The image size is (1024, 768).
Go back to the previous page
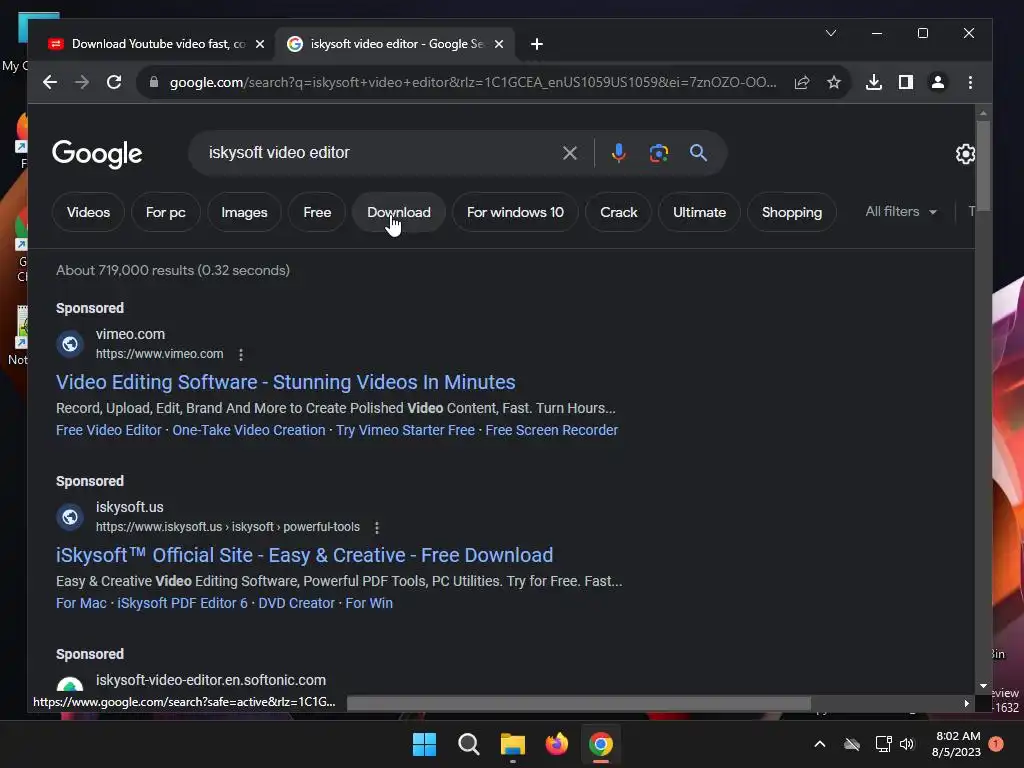coord(50,82)
